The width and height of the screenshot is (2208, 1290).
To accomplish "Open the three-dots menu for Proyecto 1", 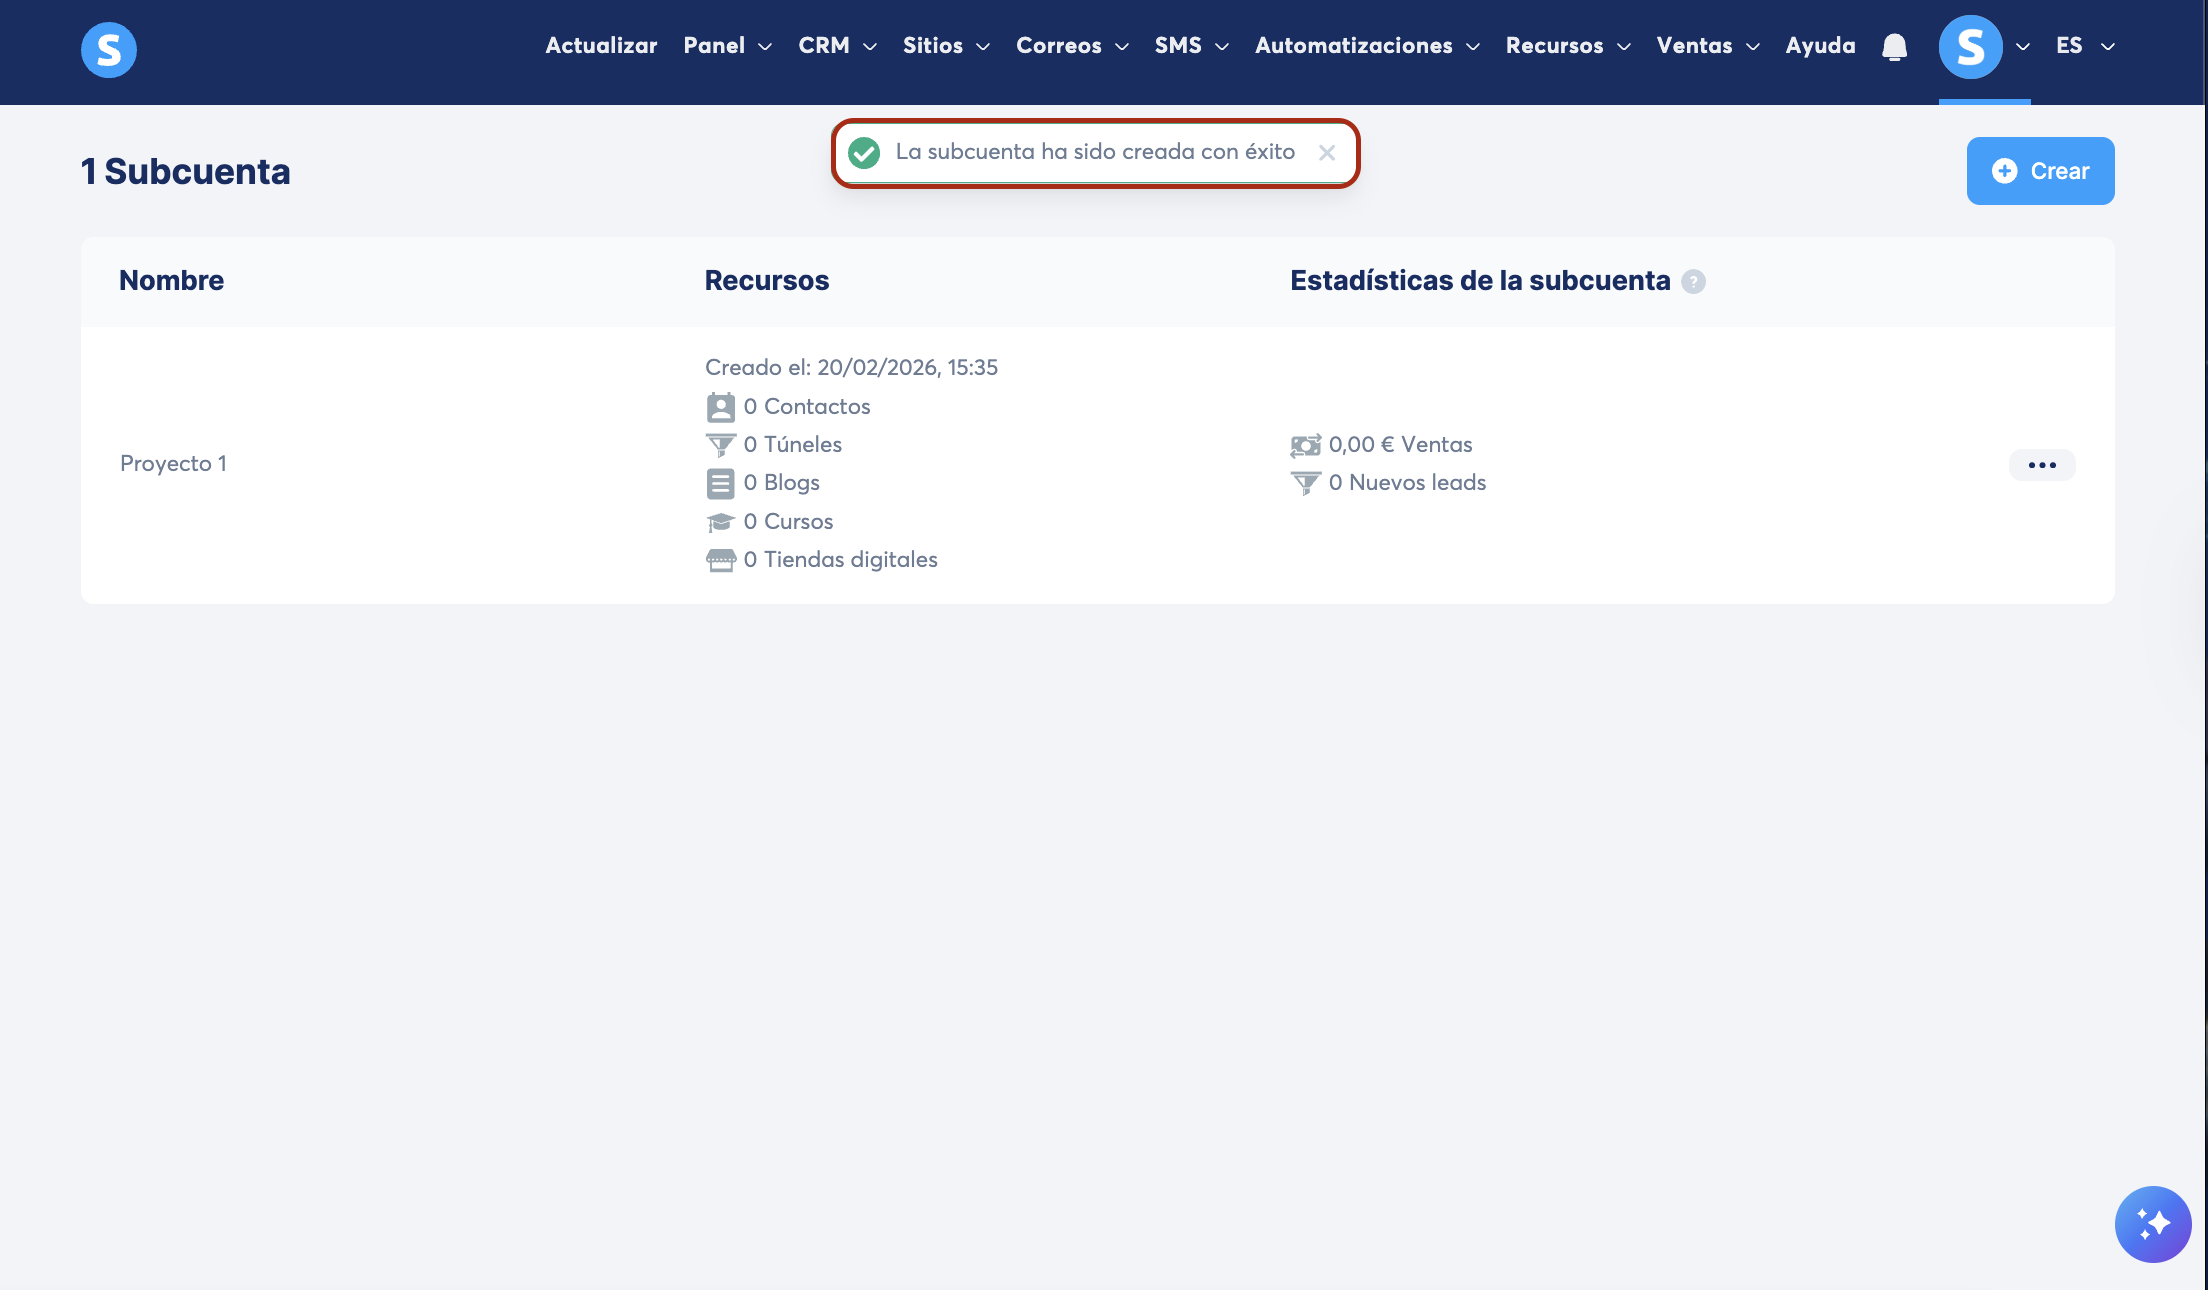I will [x=2042, y=465].
